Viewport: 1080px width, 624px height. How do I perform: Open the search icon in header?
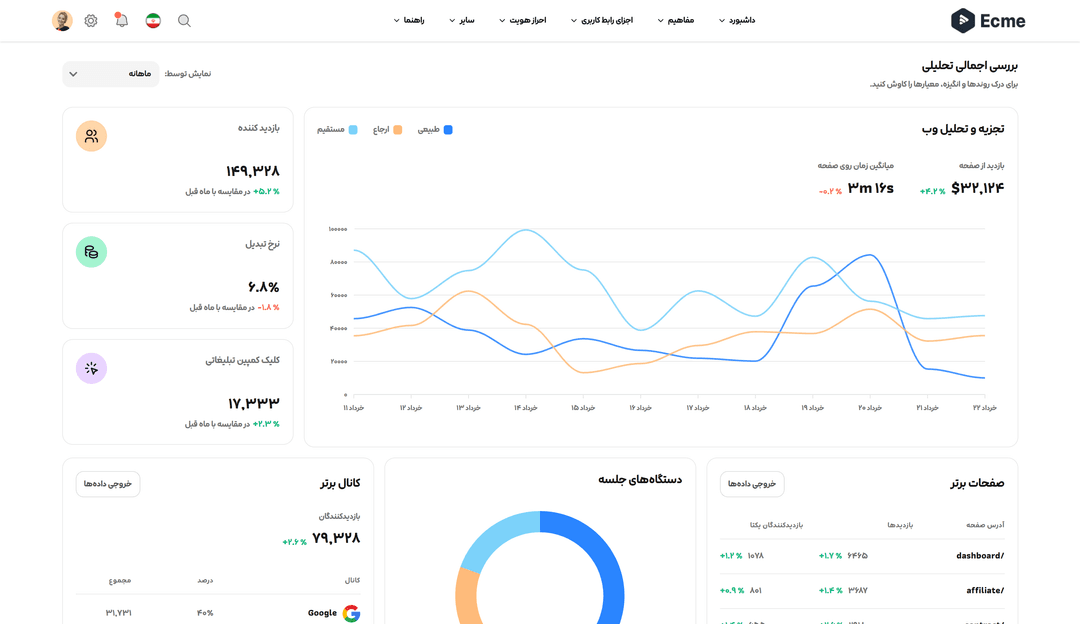pos(184,20)
